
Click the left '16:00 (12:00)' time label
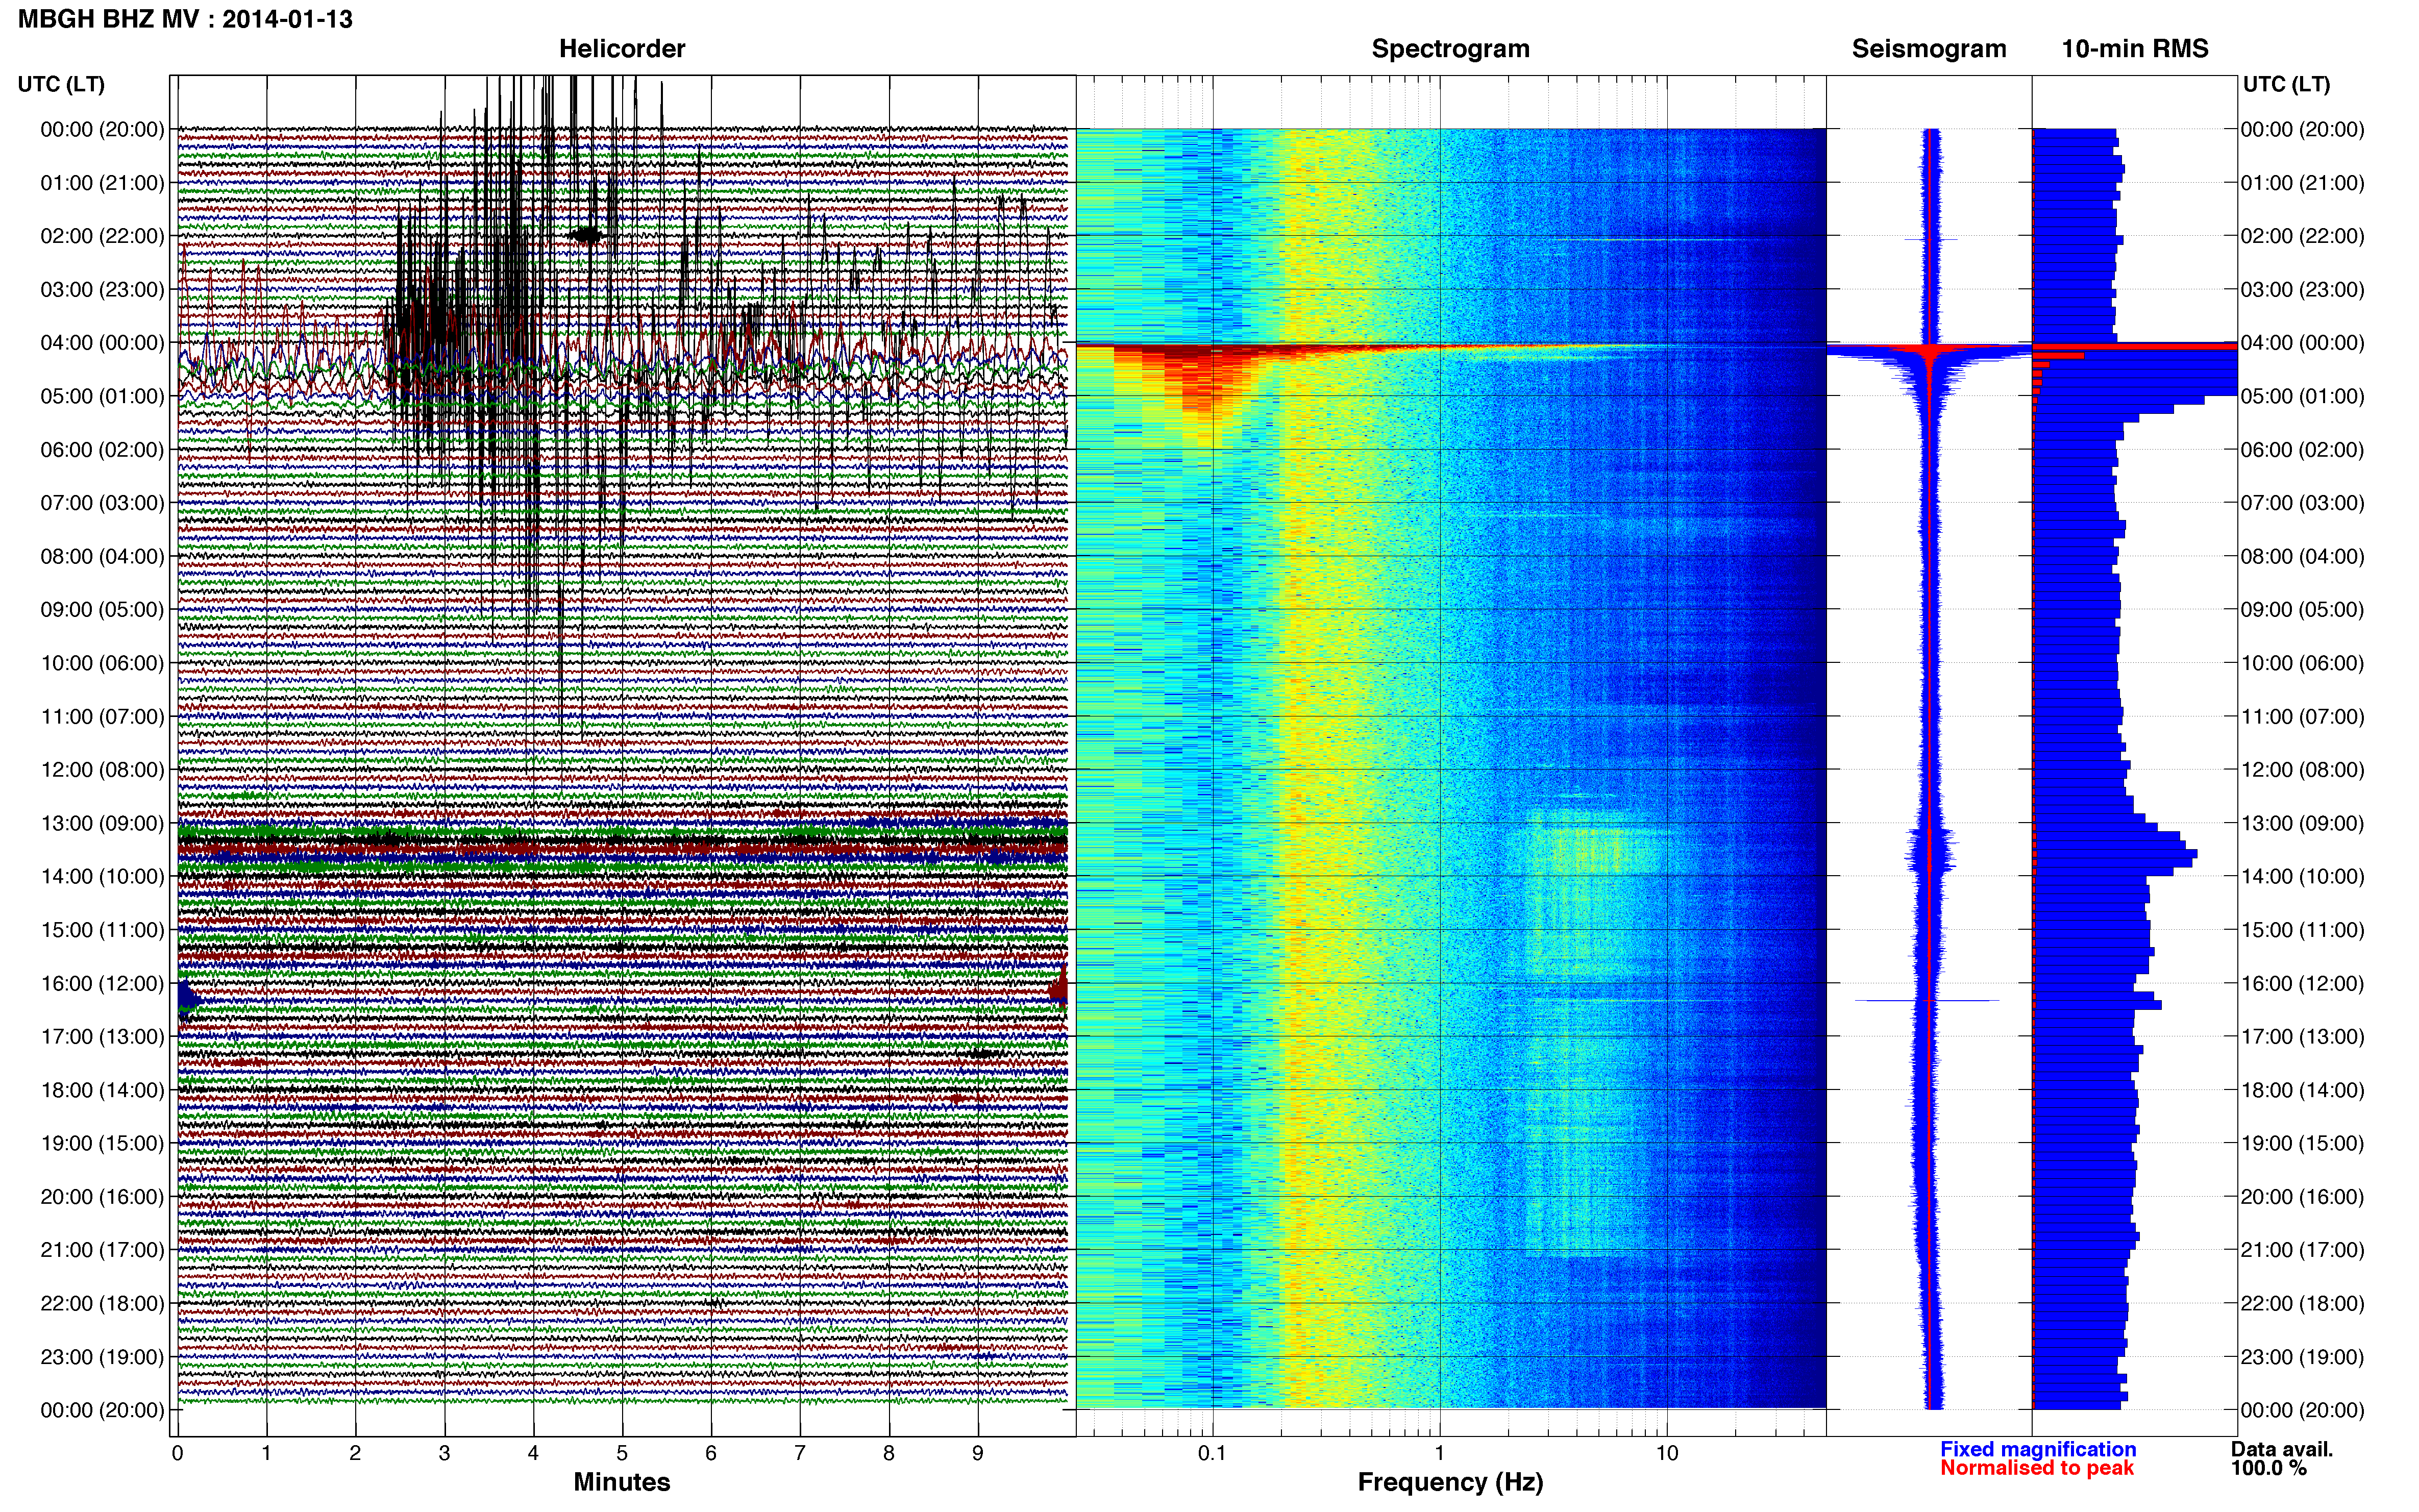coord(102,983)
